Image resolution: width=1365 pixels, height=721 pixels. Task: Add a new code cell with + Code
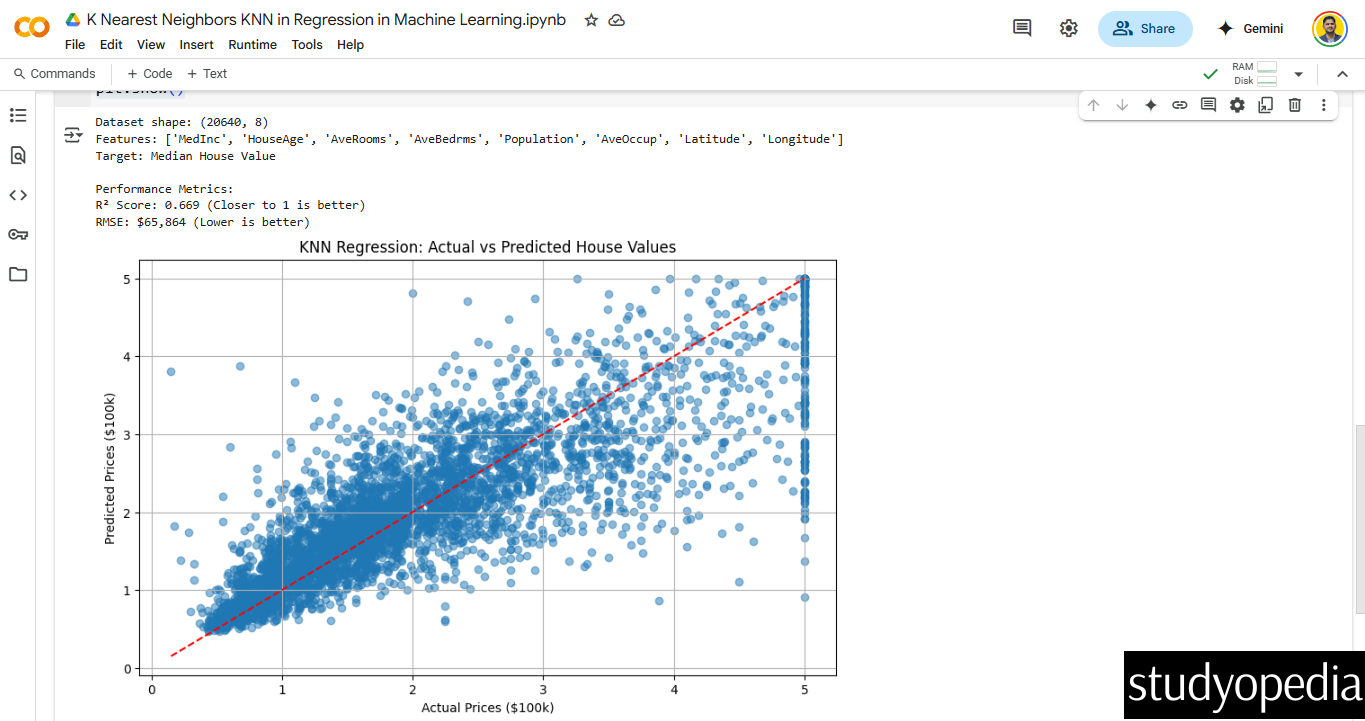[x=148, y=73]
